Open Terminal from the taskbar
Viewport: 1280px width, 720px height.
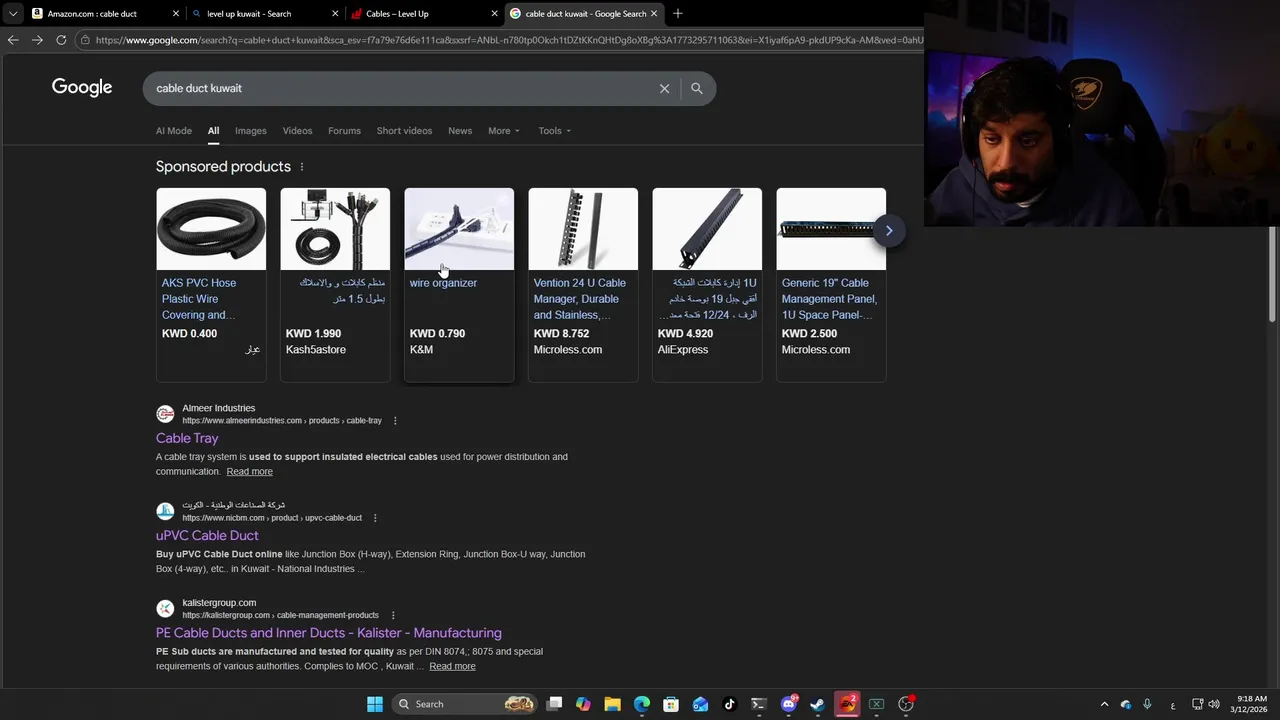758,704
